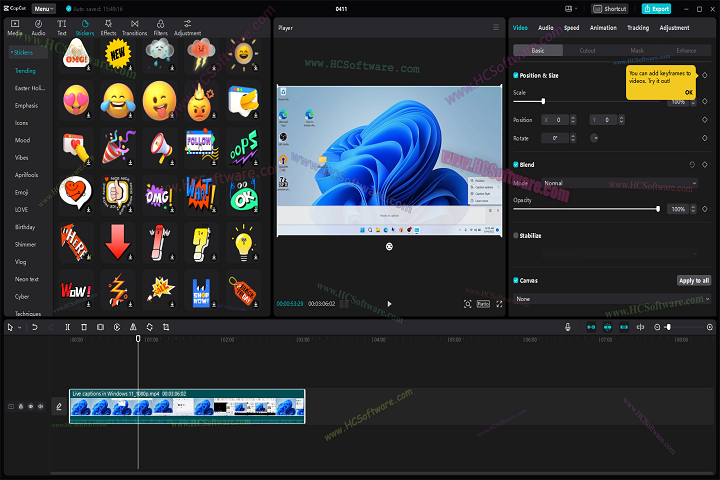Open the Menu dropdown in title bar
The height and width of the screenshot is (480, 720).
pos(43,8)
